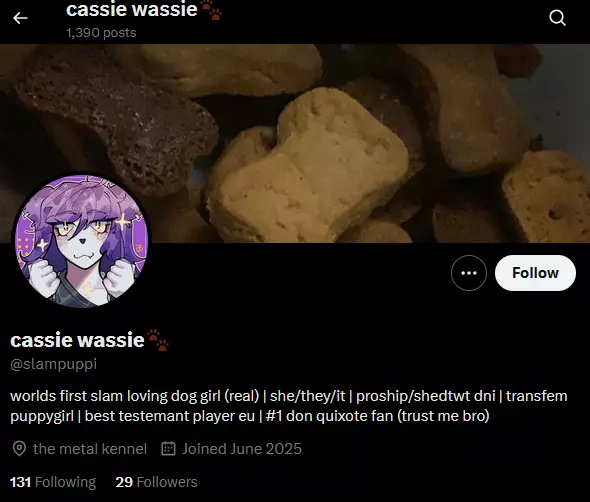Click the large cassie wassie display name
The image size is (590, 502).
pyautogui.click(x=77, y=340)
